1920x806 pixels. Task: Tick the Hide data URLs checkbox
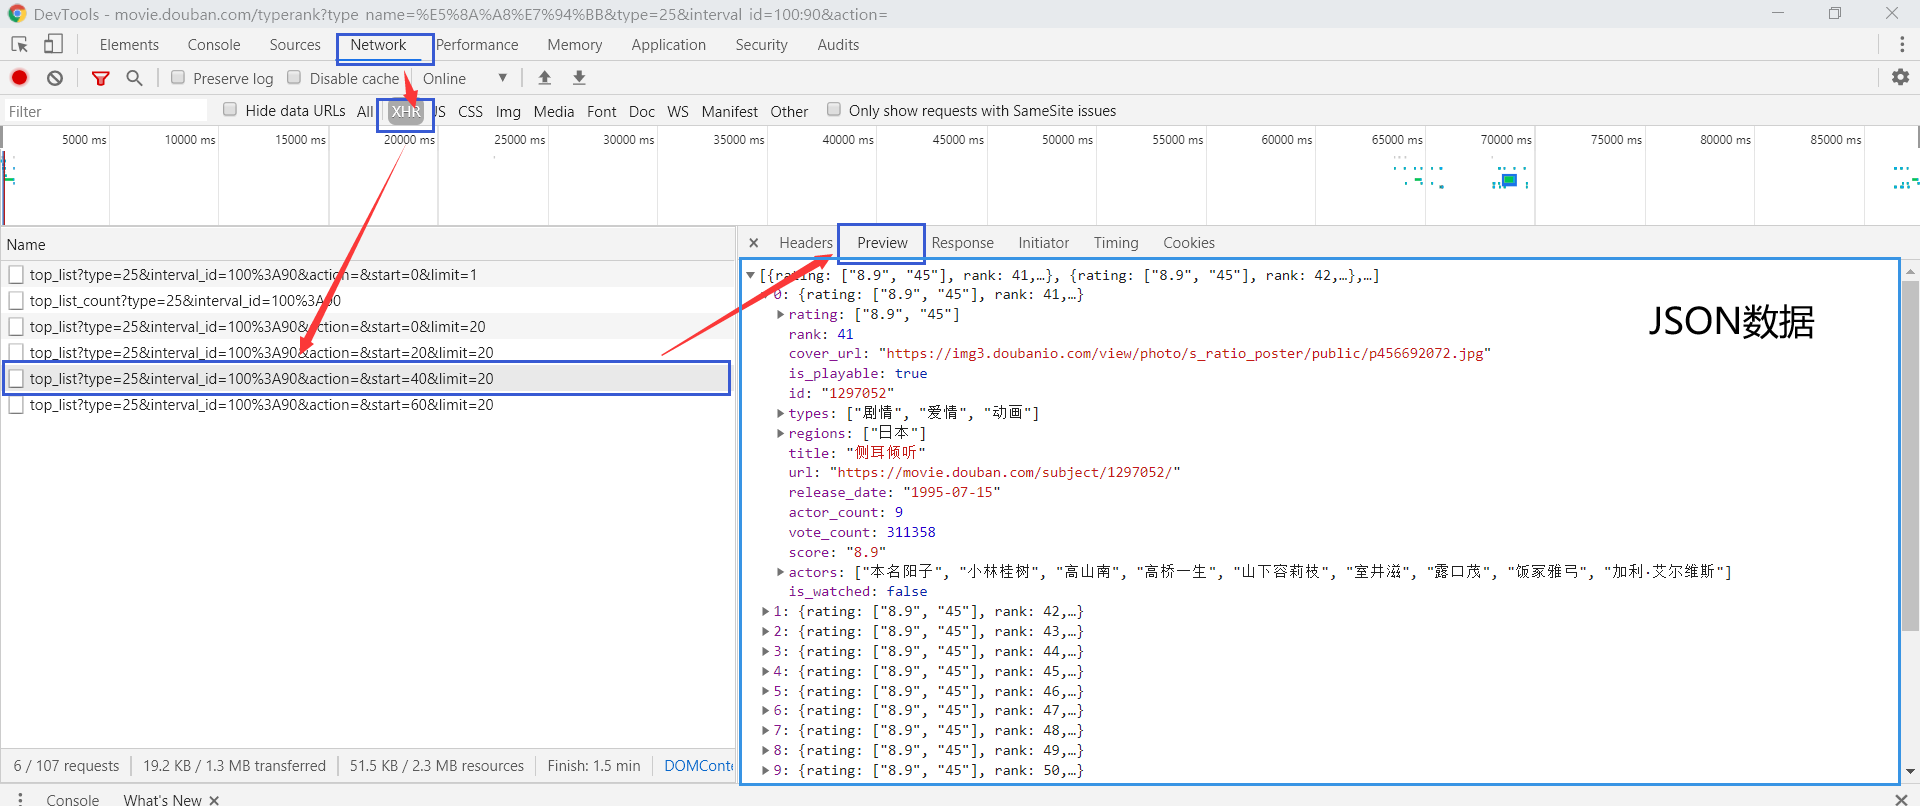tap(230, 110)
